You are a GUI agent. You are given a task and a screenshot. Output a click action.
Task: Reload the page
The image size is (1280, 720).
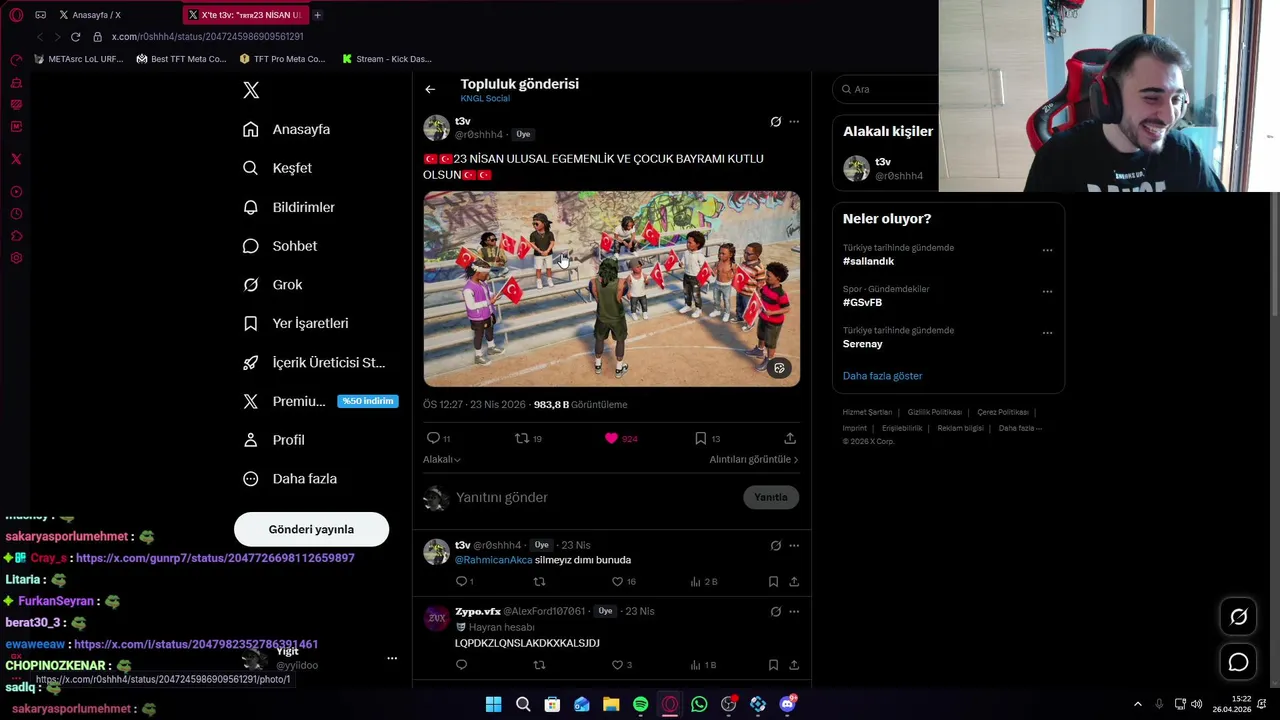pyautogui.click(x=75, y=37)
